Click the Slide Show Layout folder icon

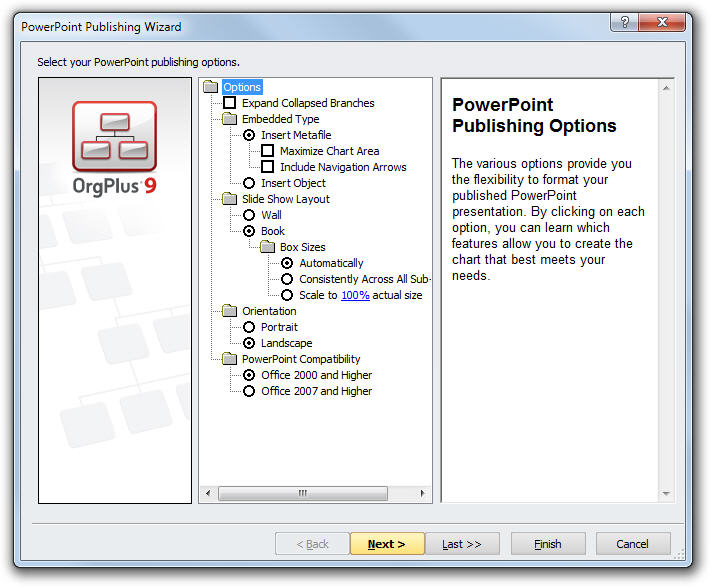[230, 199]
